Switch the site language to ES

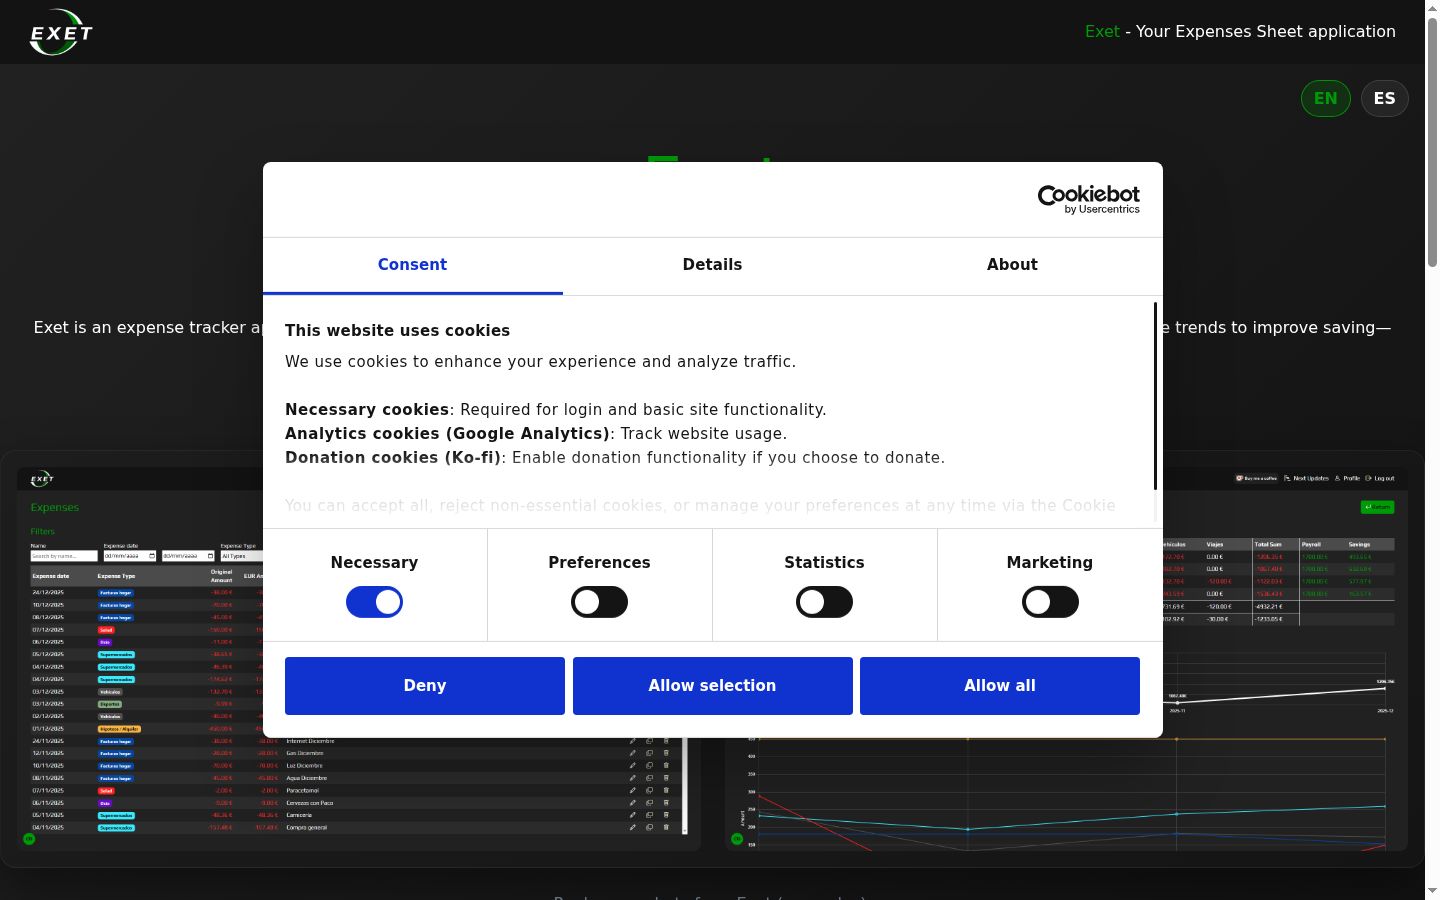pos(1385,98)
